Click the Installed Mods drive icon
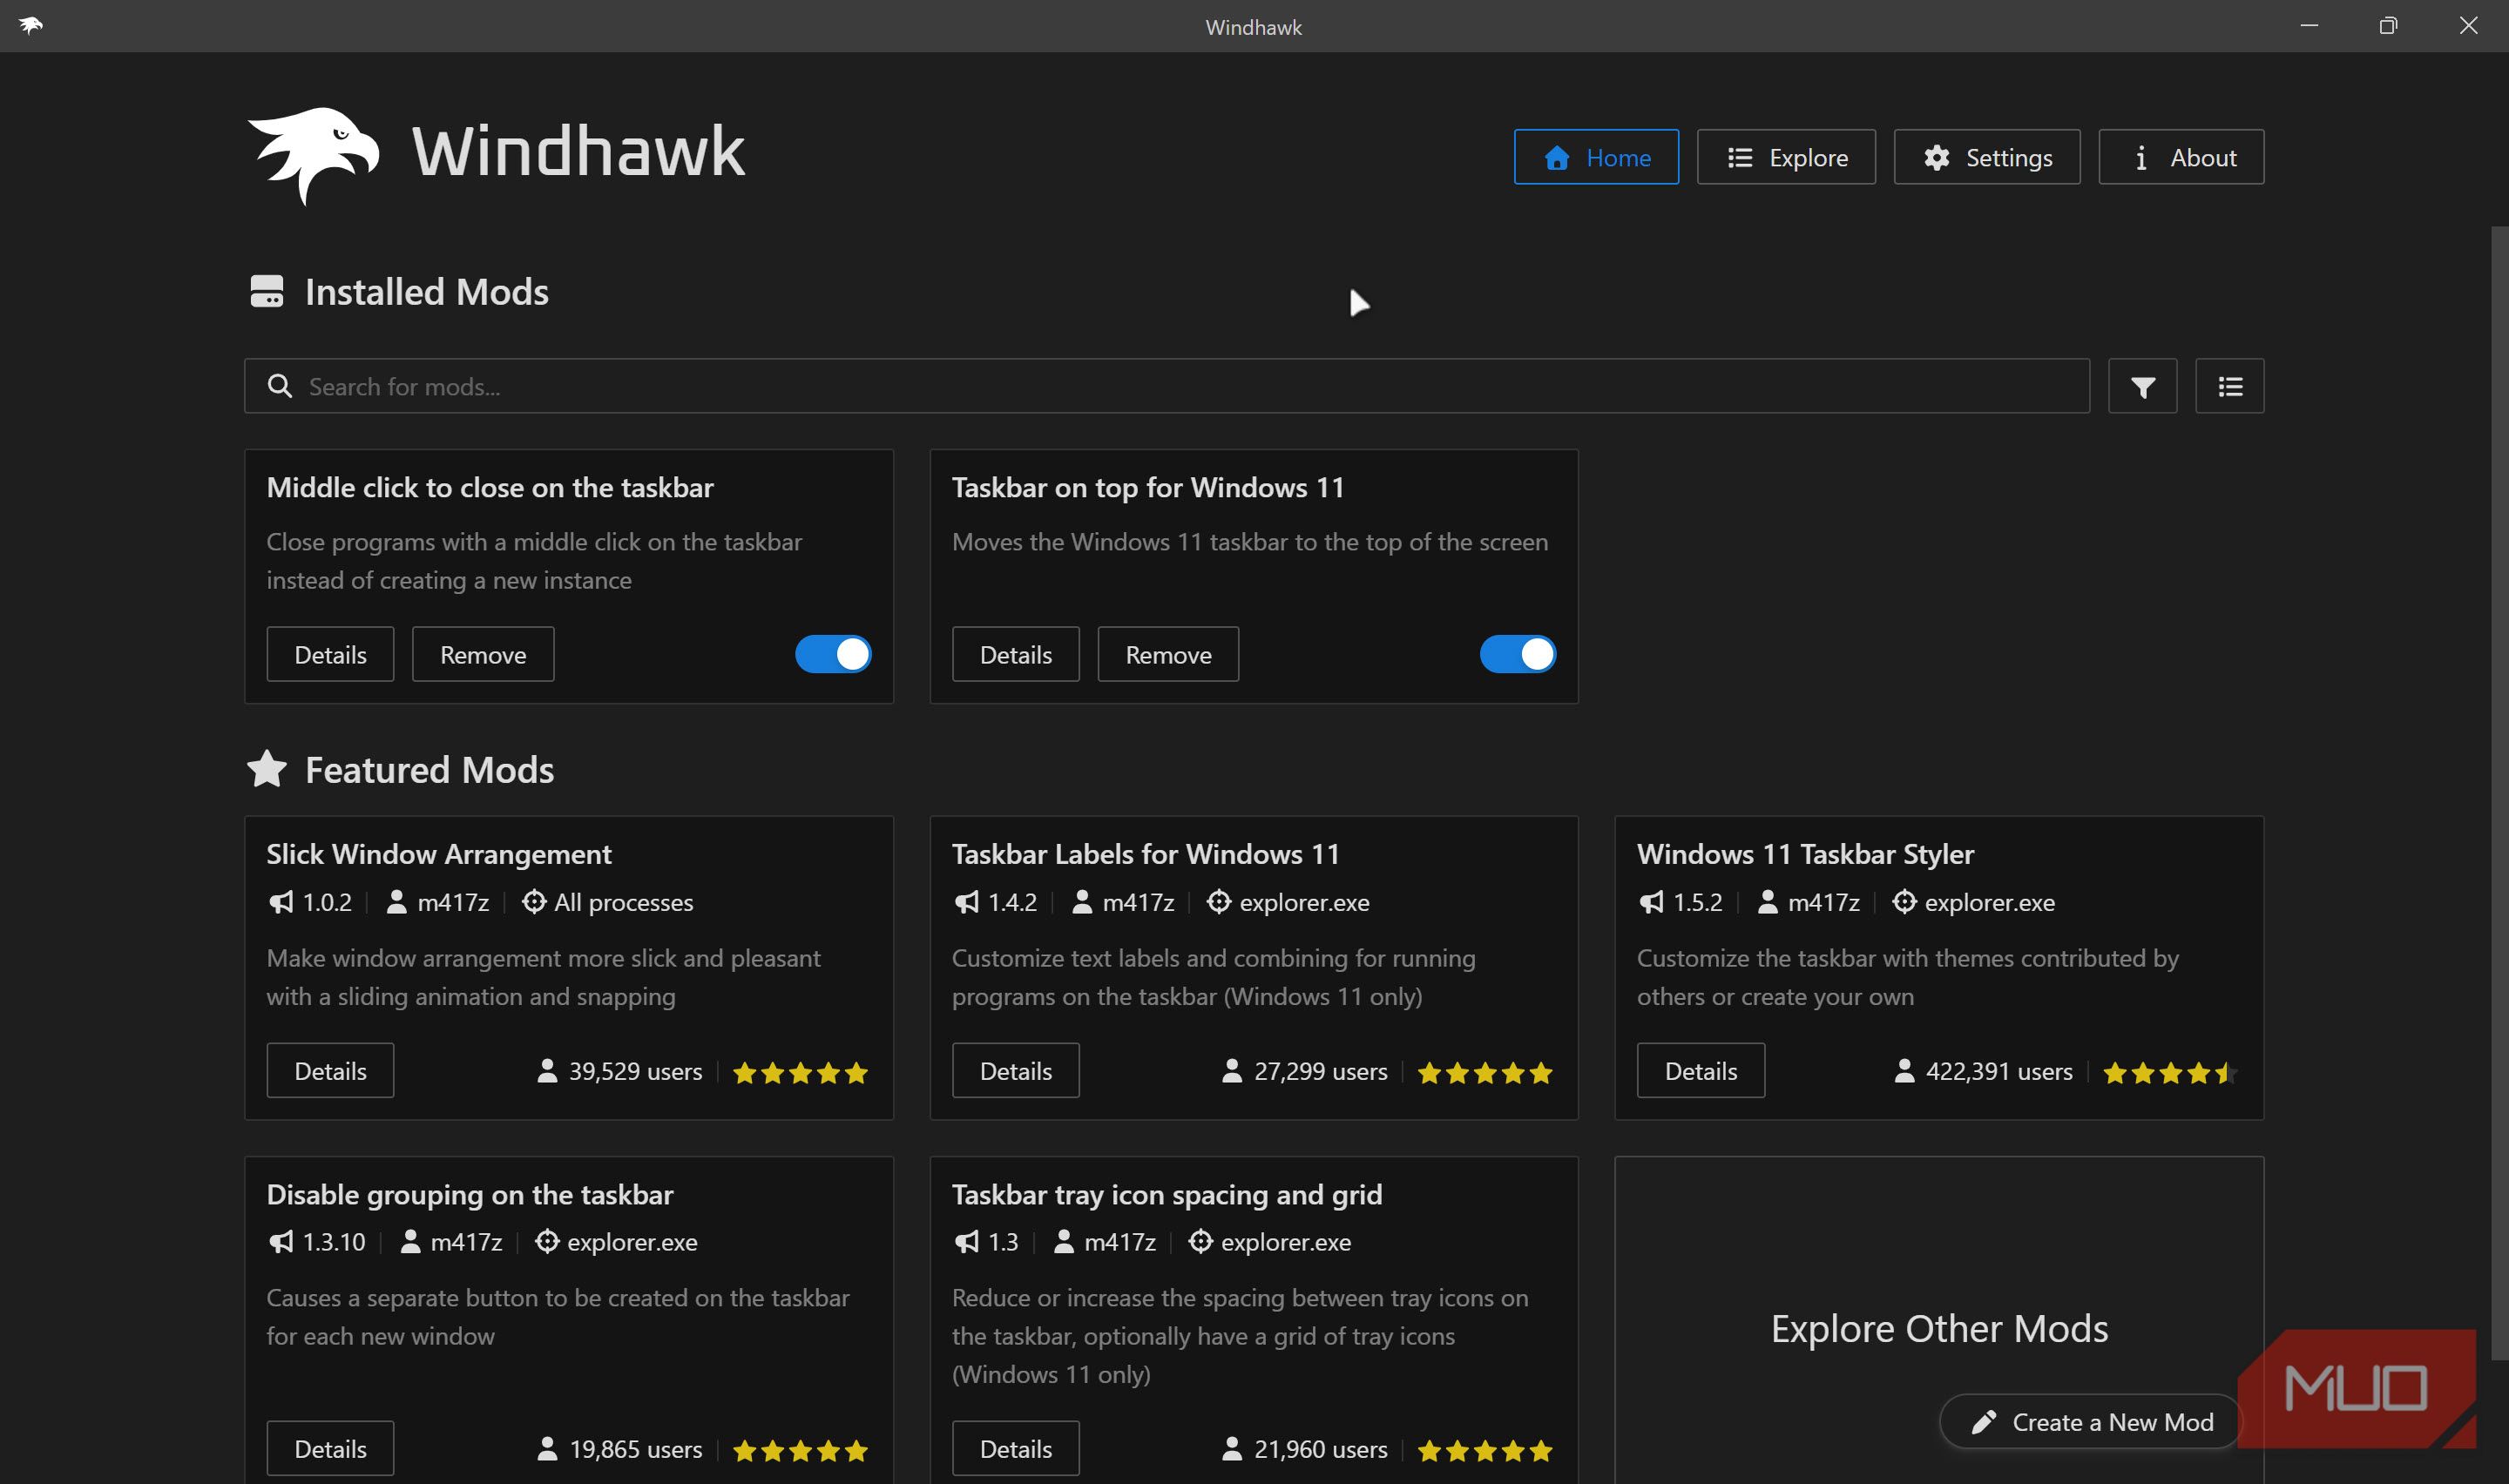This screenshot has width=2509, height=1484. (x=266, y=292)
